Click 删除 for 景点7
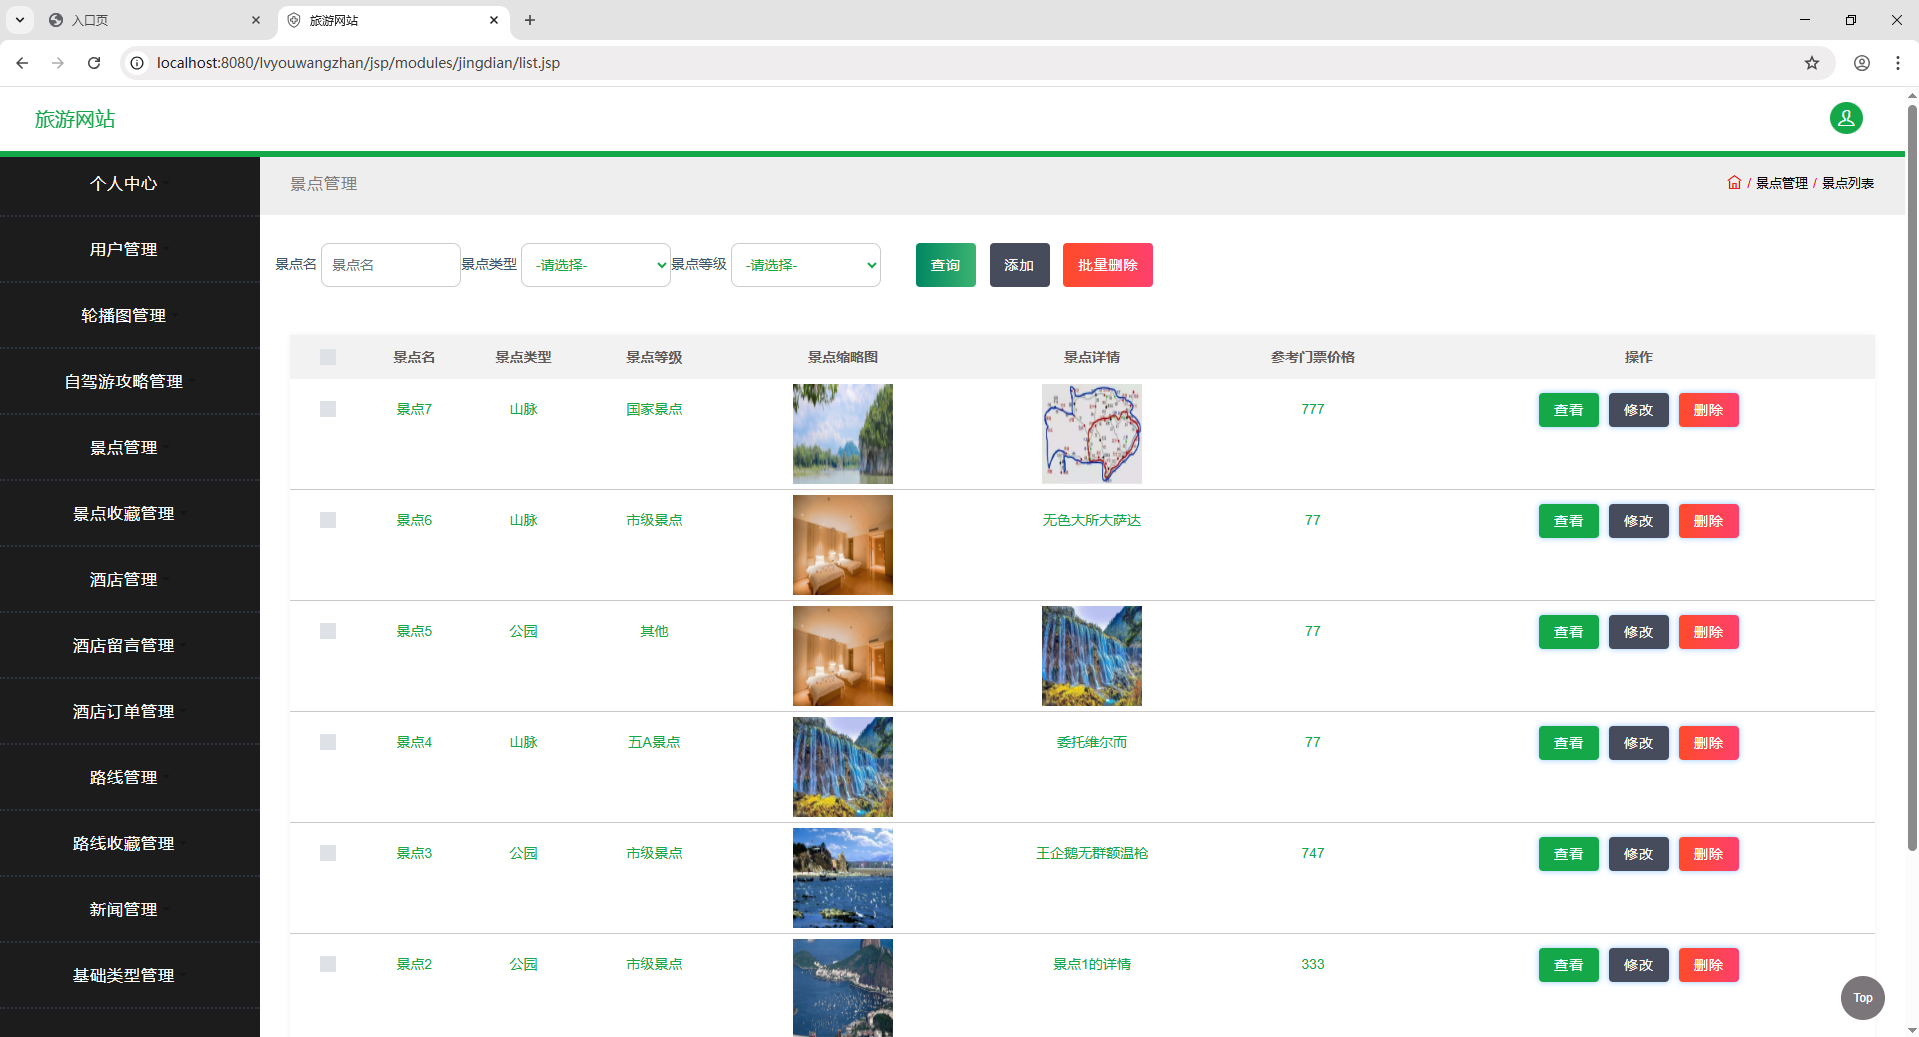 [x=1708, y=410]
